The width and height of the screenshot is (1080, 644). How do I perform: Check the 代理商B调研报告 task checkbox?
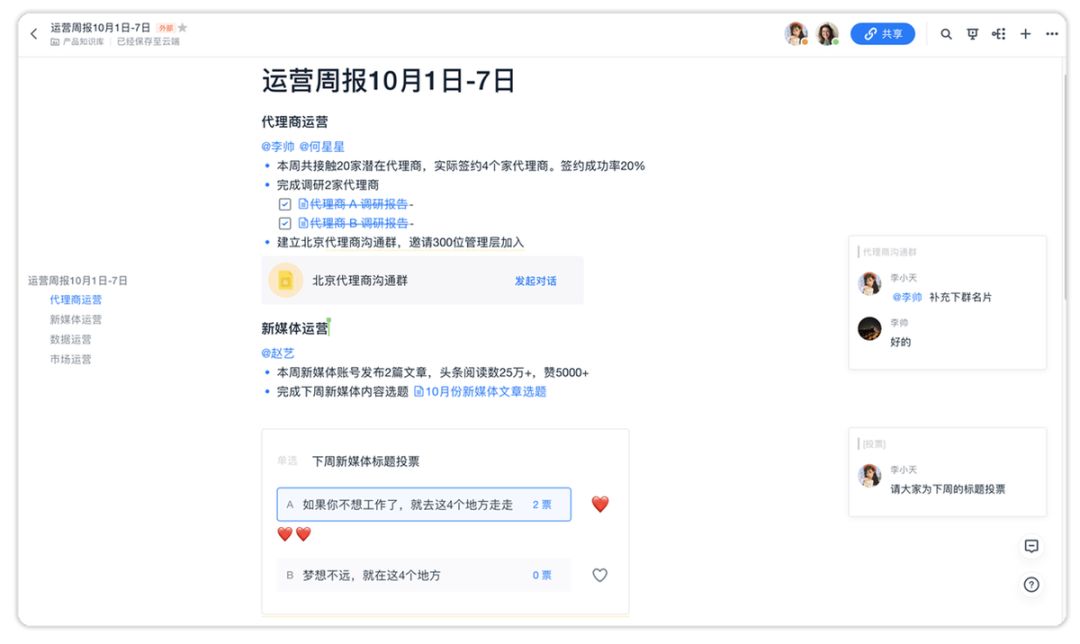tap(285, 222)
